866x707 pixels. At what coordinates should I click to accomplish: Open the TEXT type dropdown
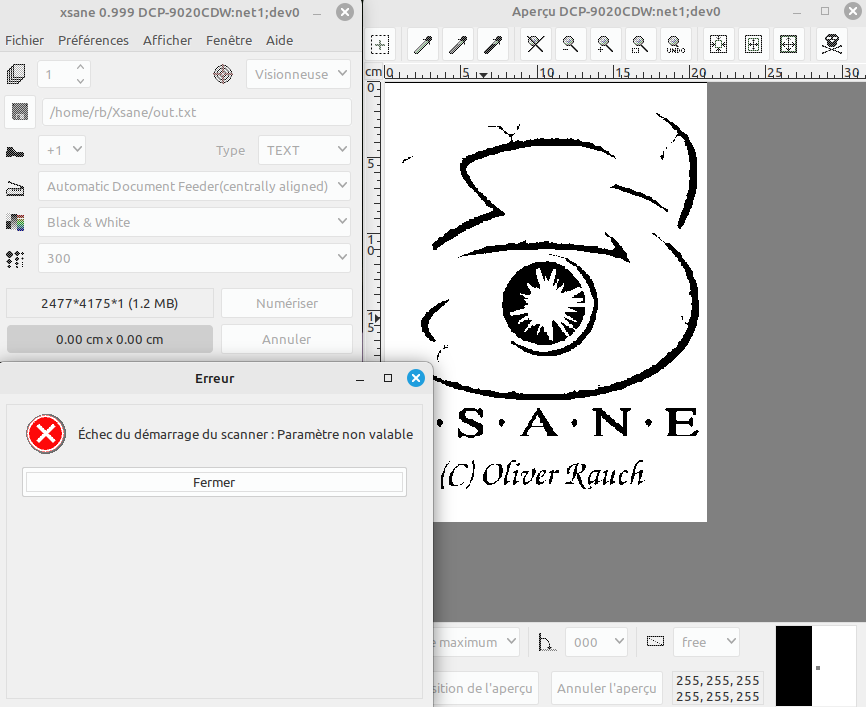coord(304,150)
